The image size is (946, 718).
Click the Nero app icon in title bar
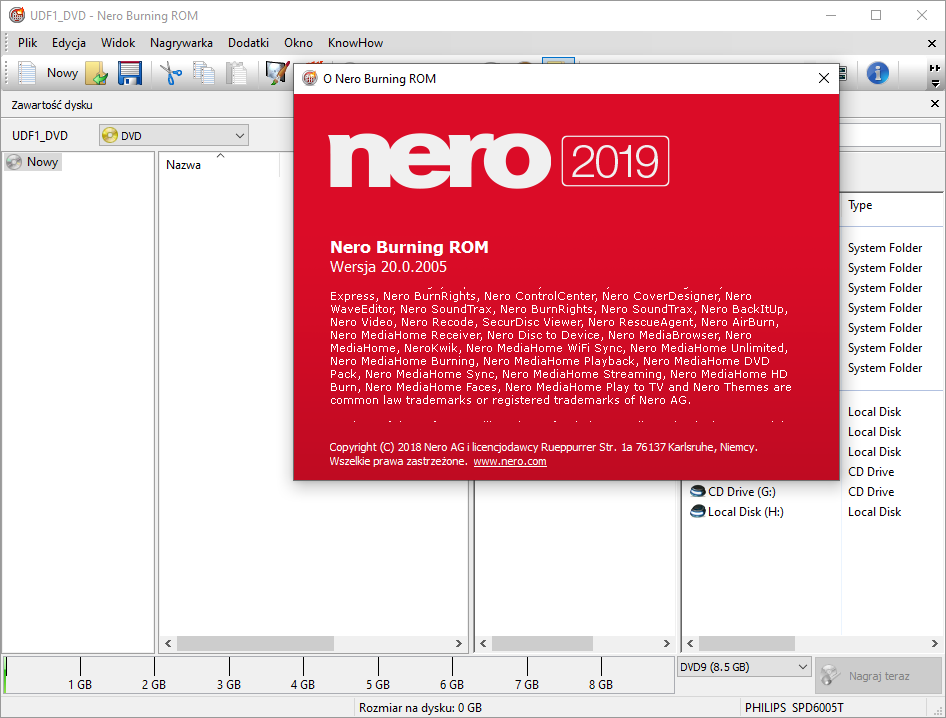pos(17,15)
